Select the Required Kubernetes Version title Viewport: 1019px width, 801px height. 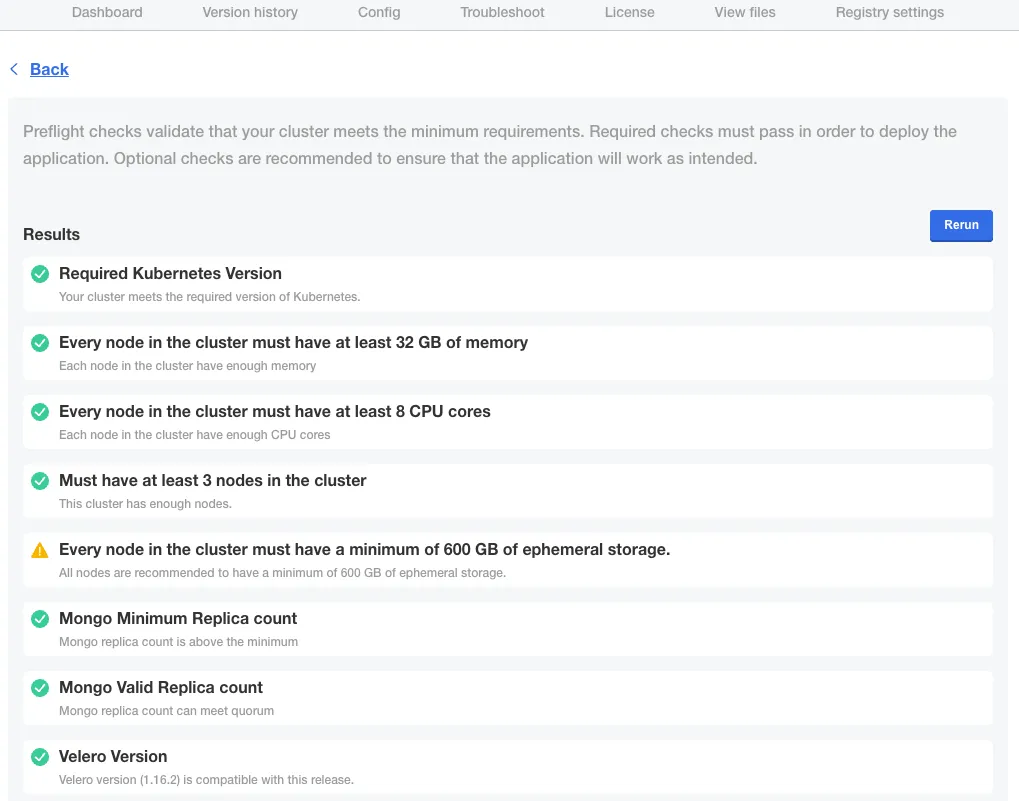(x=170, y=273)
